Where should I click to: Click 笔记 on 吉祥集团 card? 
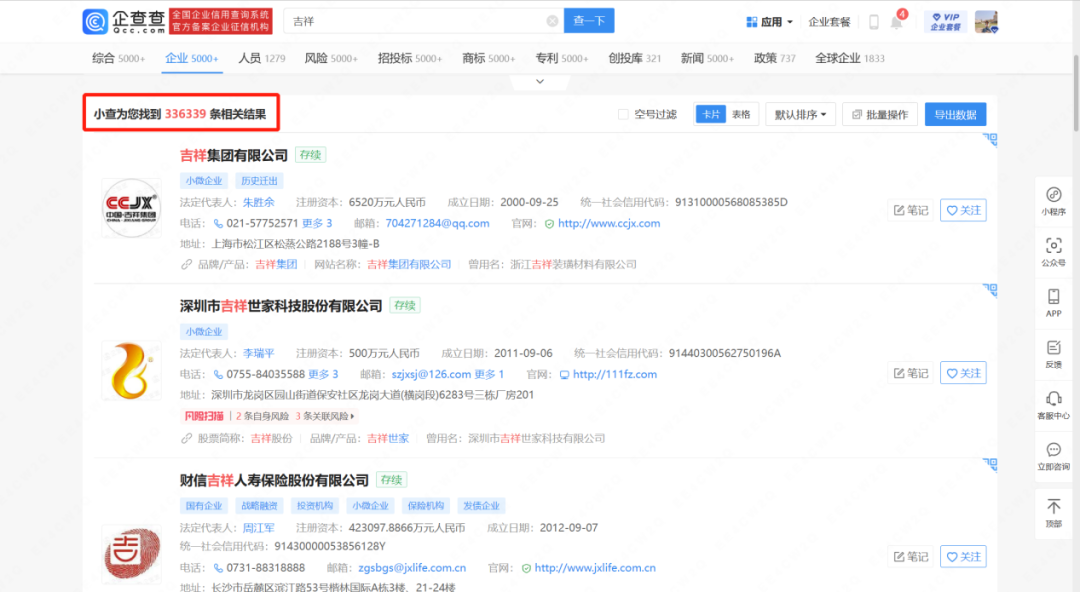pyautogui.click(x=911, y=210)
